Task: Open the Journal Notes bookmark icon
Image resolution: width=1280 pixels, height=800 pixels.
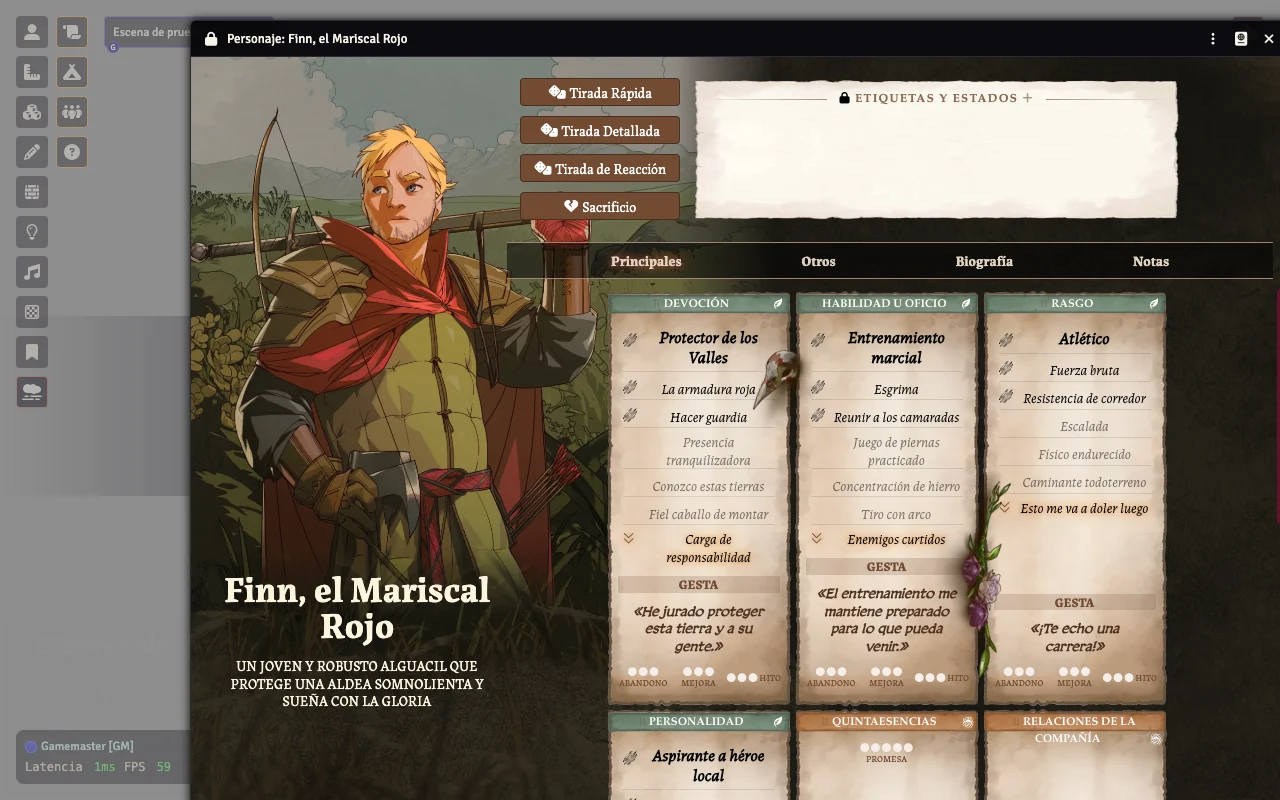Action: [x=32, y=352]
